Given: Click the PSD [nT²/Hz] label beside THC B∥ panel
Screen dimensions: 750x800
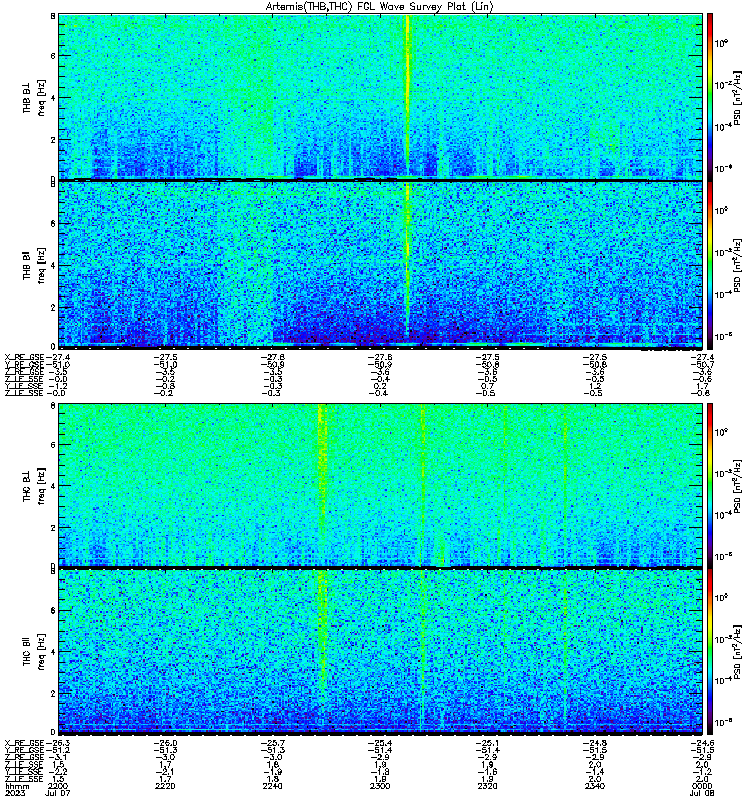Looking at the screenshot, I should [x=737, y=652].
